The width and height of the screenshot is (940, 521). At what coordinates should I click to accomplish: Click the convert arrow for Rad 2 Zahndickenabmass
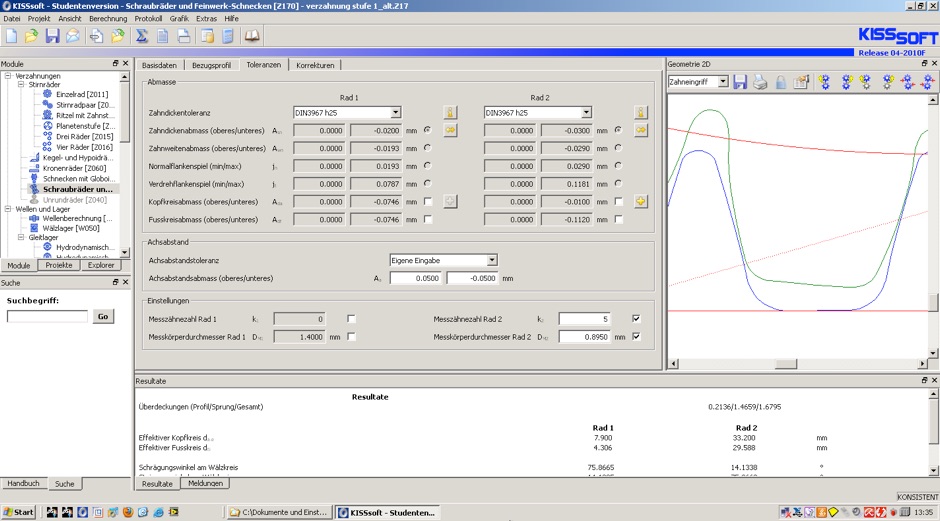tap(640, 130)
